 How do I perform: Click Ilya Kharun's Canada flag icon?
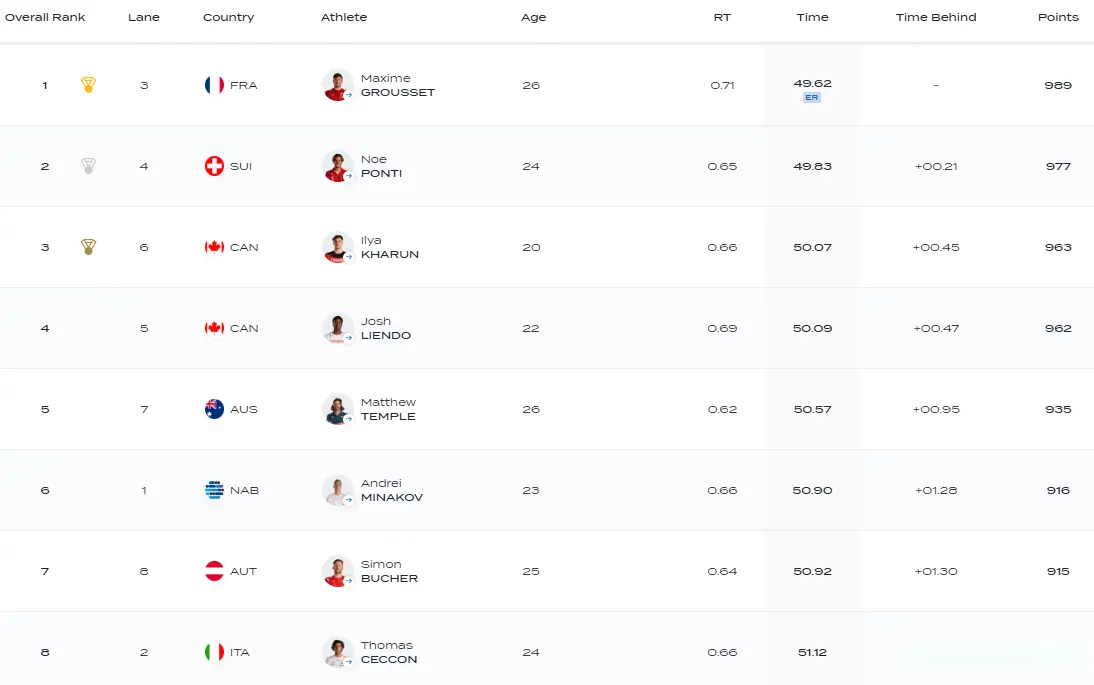tap(214, 247)
